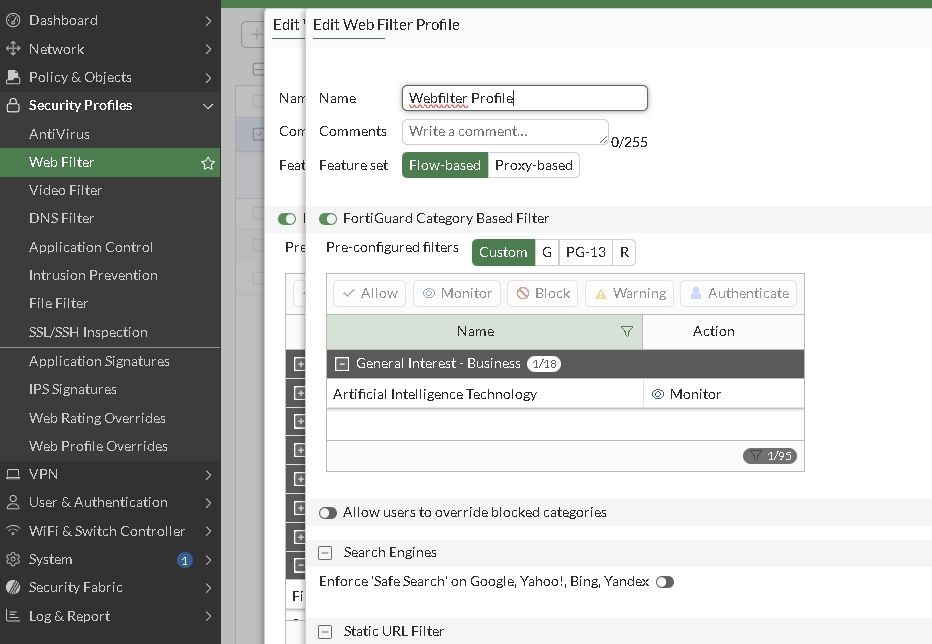Collapse the Search Engines section
Screen dimensions: 932x644
[325, 553]
